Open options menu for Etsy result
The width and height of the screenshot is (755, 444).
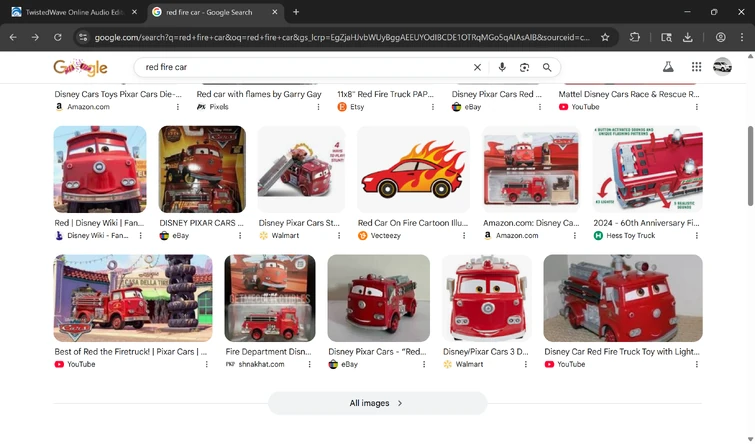tap(433, 107)
